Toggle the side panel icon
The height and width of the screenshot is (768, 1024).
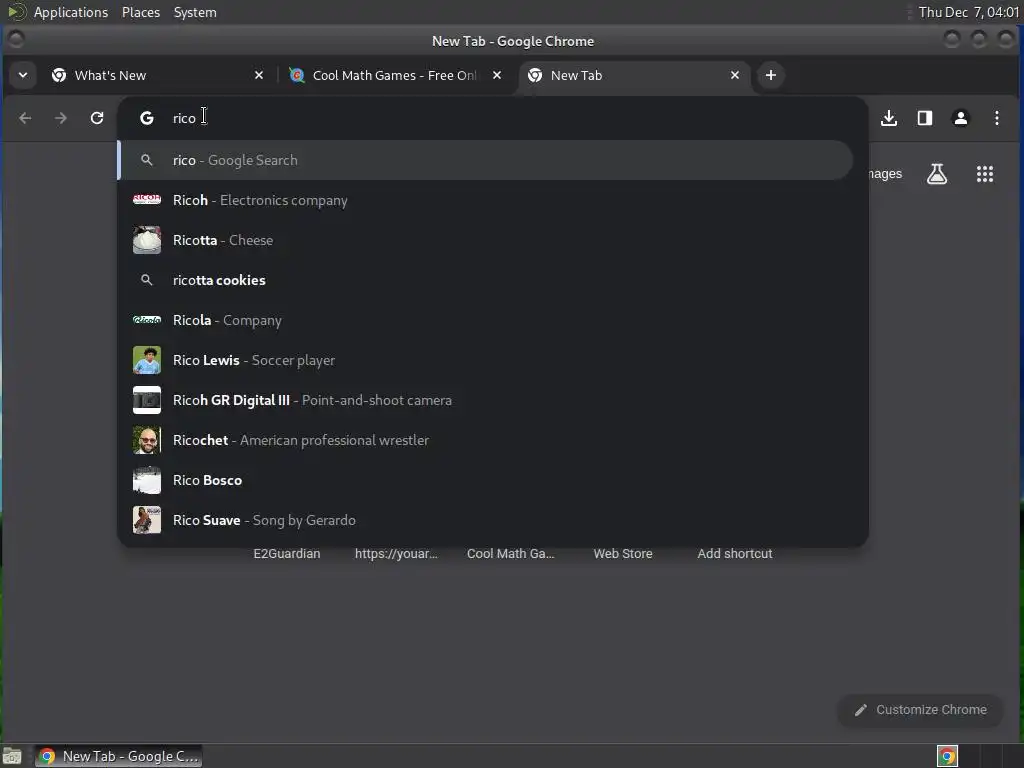tap(925, 118)
